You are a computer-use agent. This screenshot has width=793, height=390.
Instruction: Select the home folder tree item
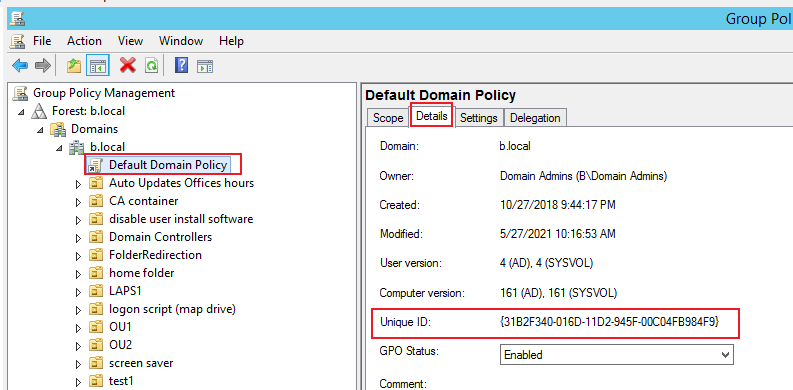pos(142,273)
